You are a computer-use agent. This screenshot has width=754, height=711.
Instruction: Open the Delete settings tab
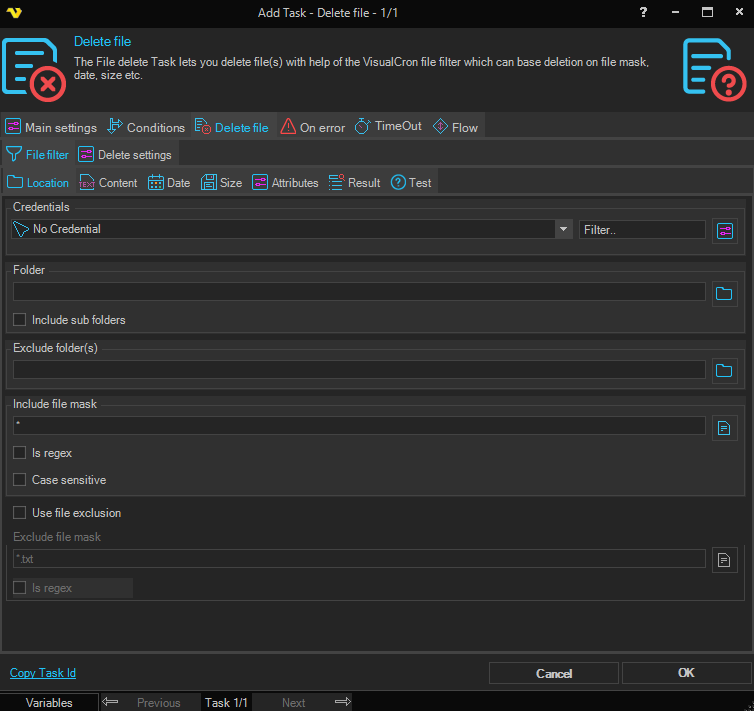[125, 155]
